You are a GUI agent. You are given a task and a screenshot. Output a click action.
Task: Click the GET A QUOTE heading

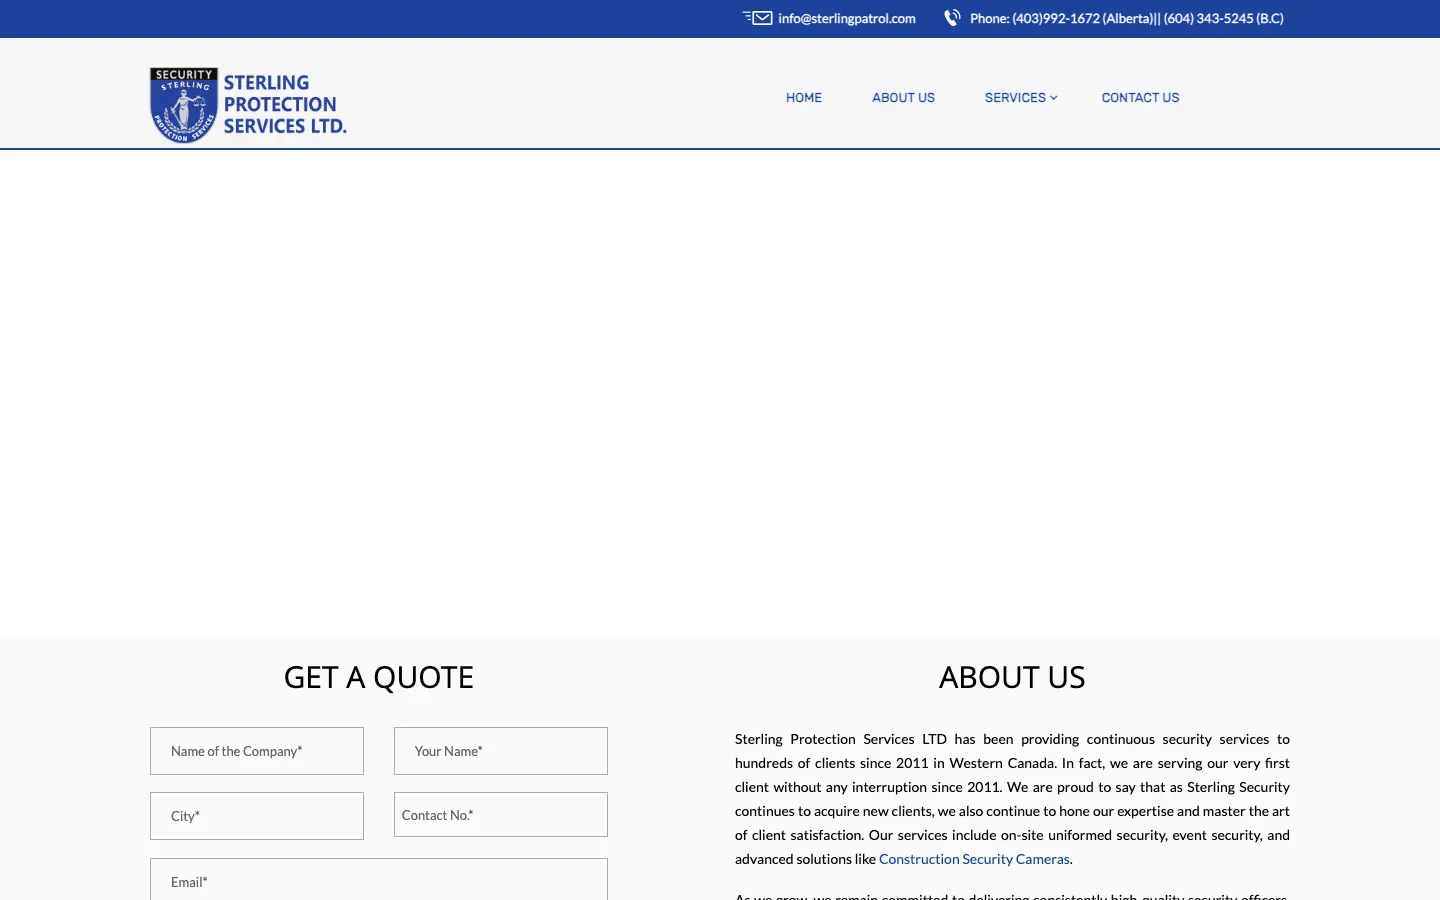coord(379,677)
